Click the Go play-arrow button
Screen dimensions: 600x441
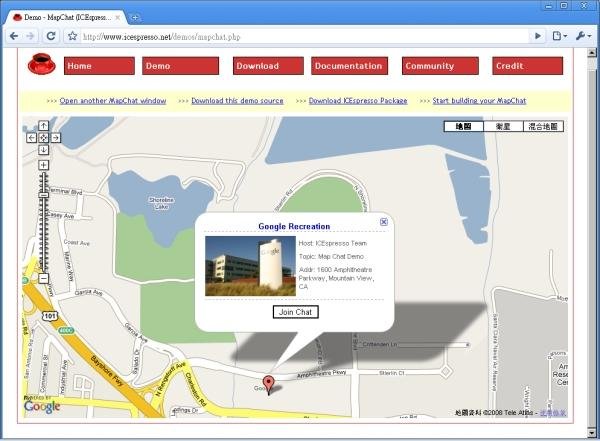[538, 36]
